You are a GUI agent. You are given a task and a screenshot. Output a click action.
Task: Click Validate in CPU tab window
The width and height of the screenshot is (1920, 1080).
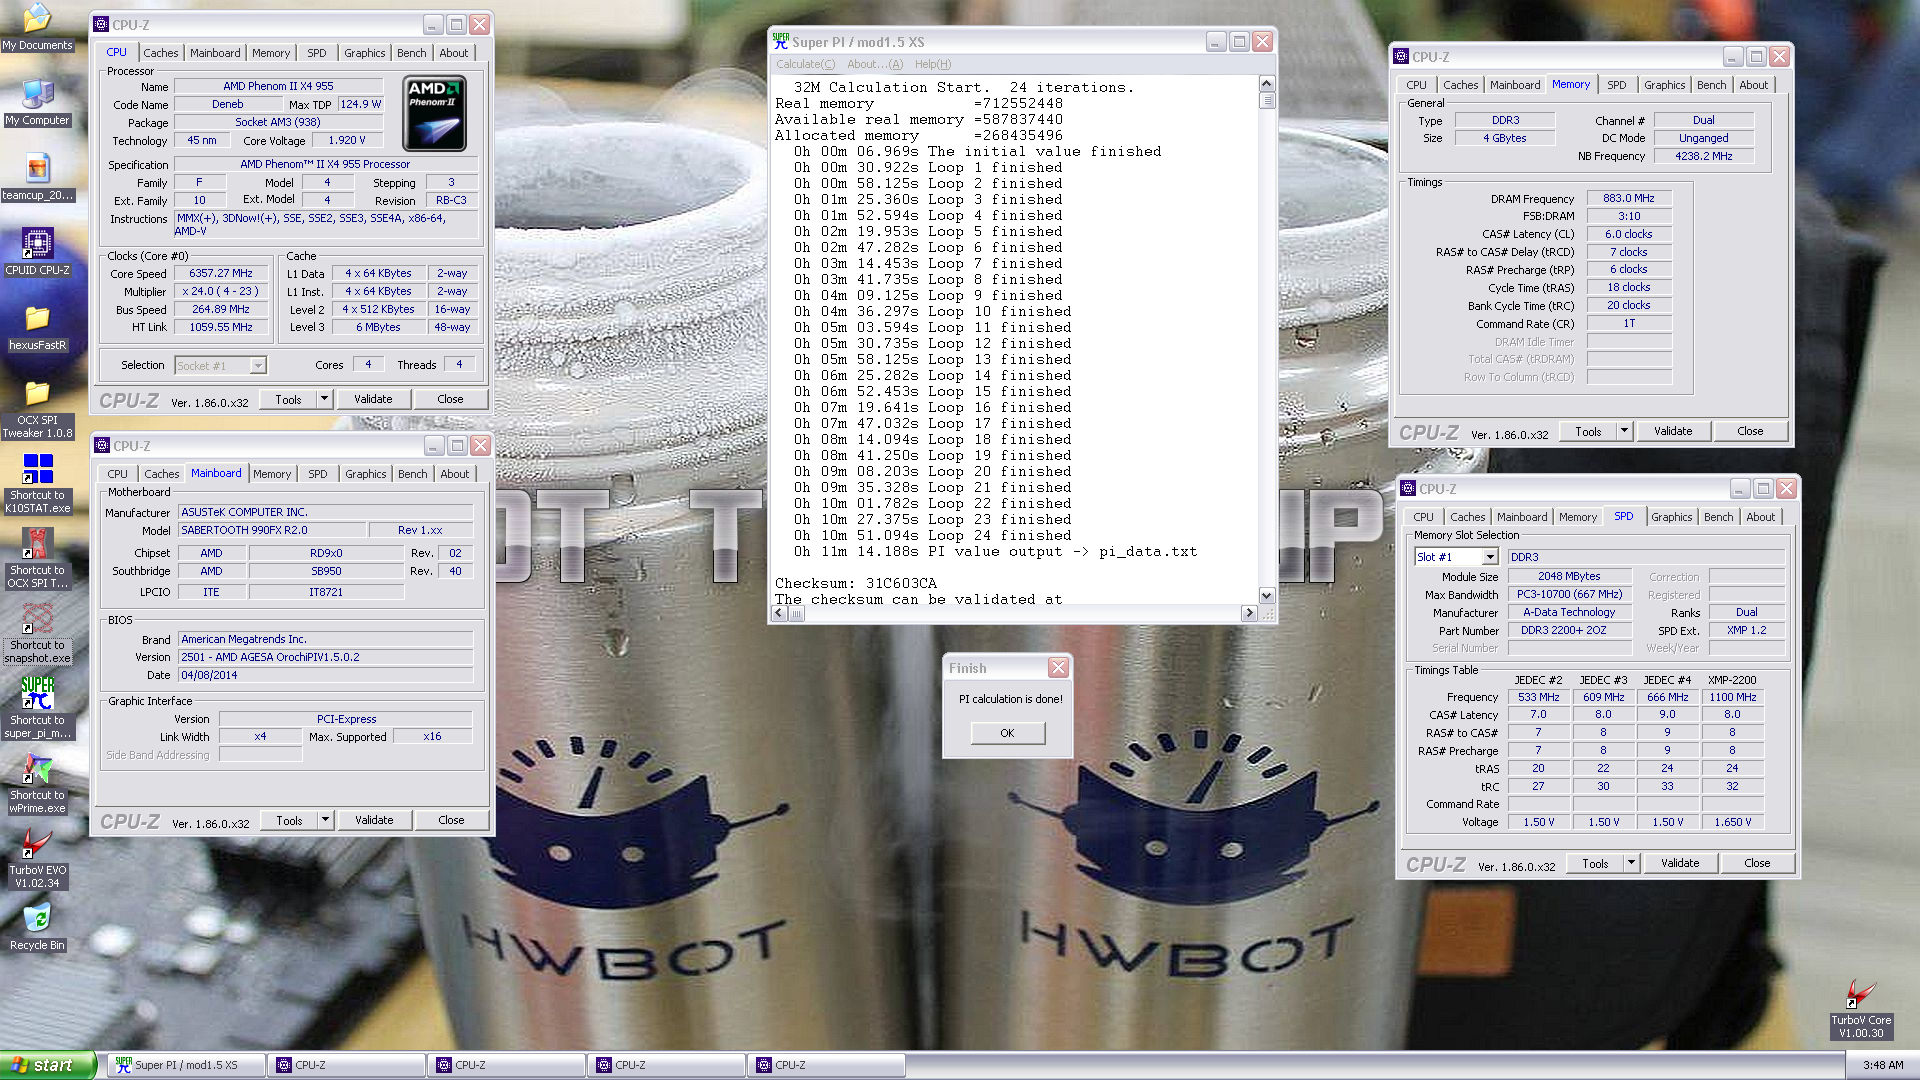tap(373, 399)
